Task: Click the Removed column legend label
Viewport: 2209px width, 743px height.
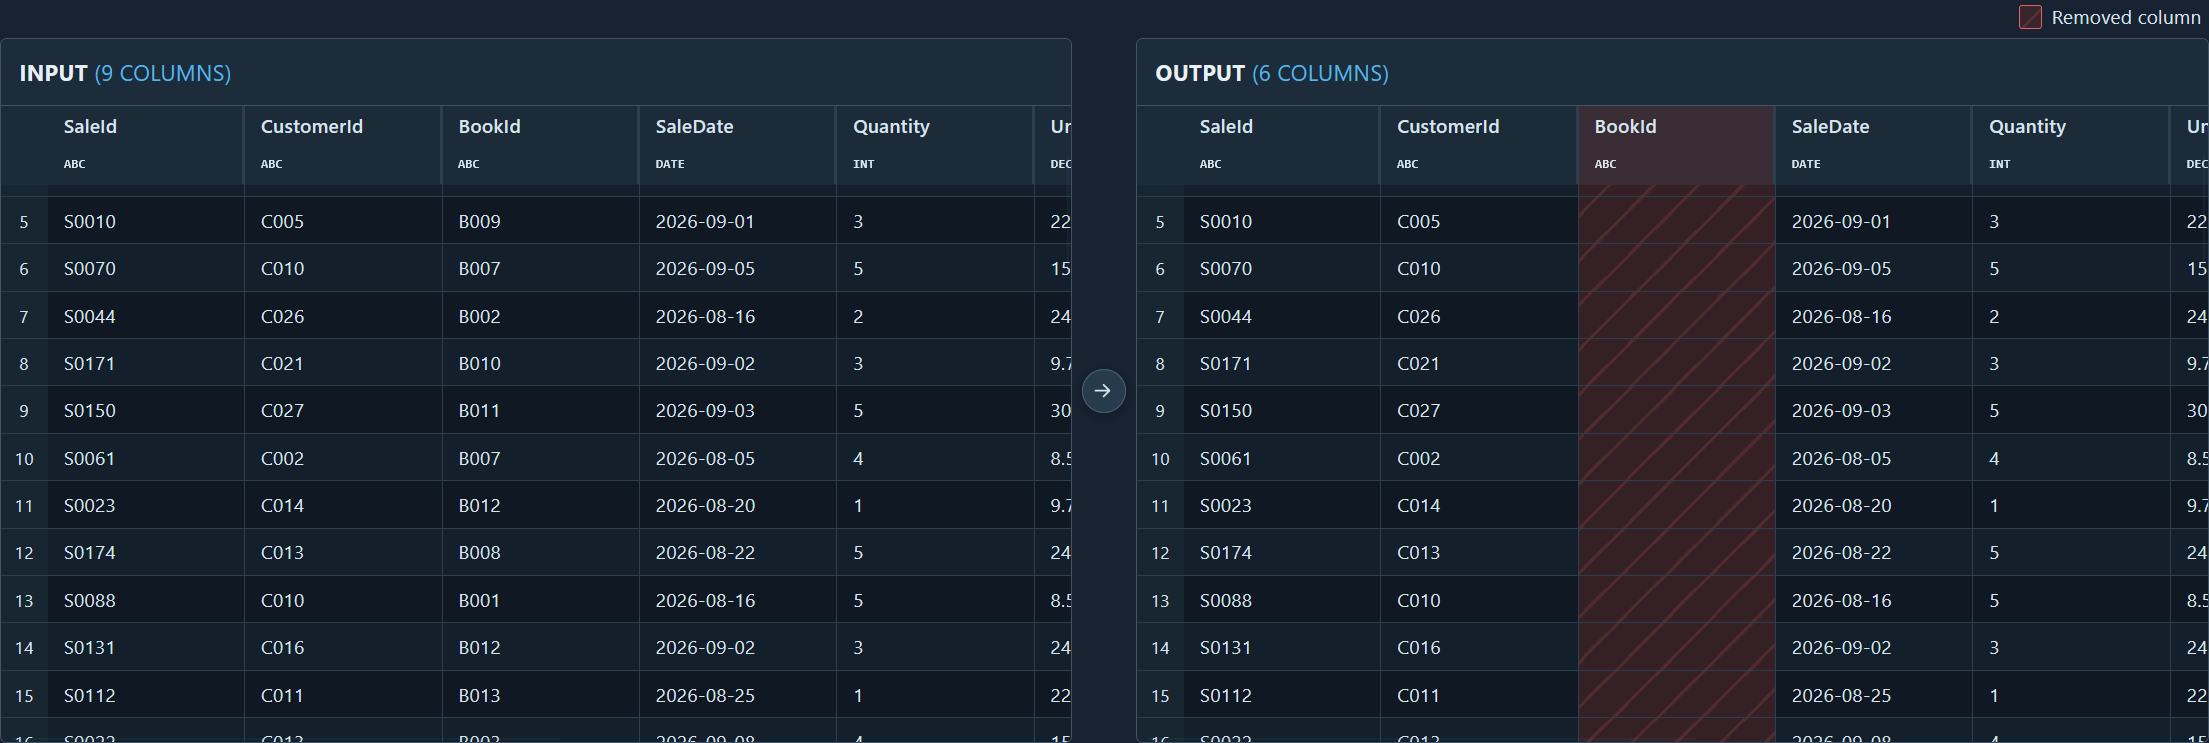Action: click(2126, 17)
